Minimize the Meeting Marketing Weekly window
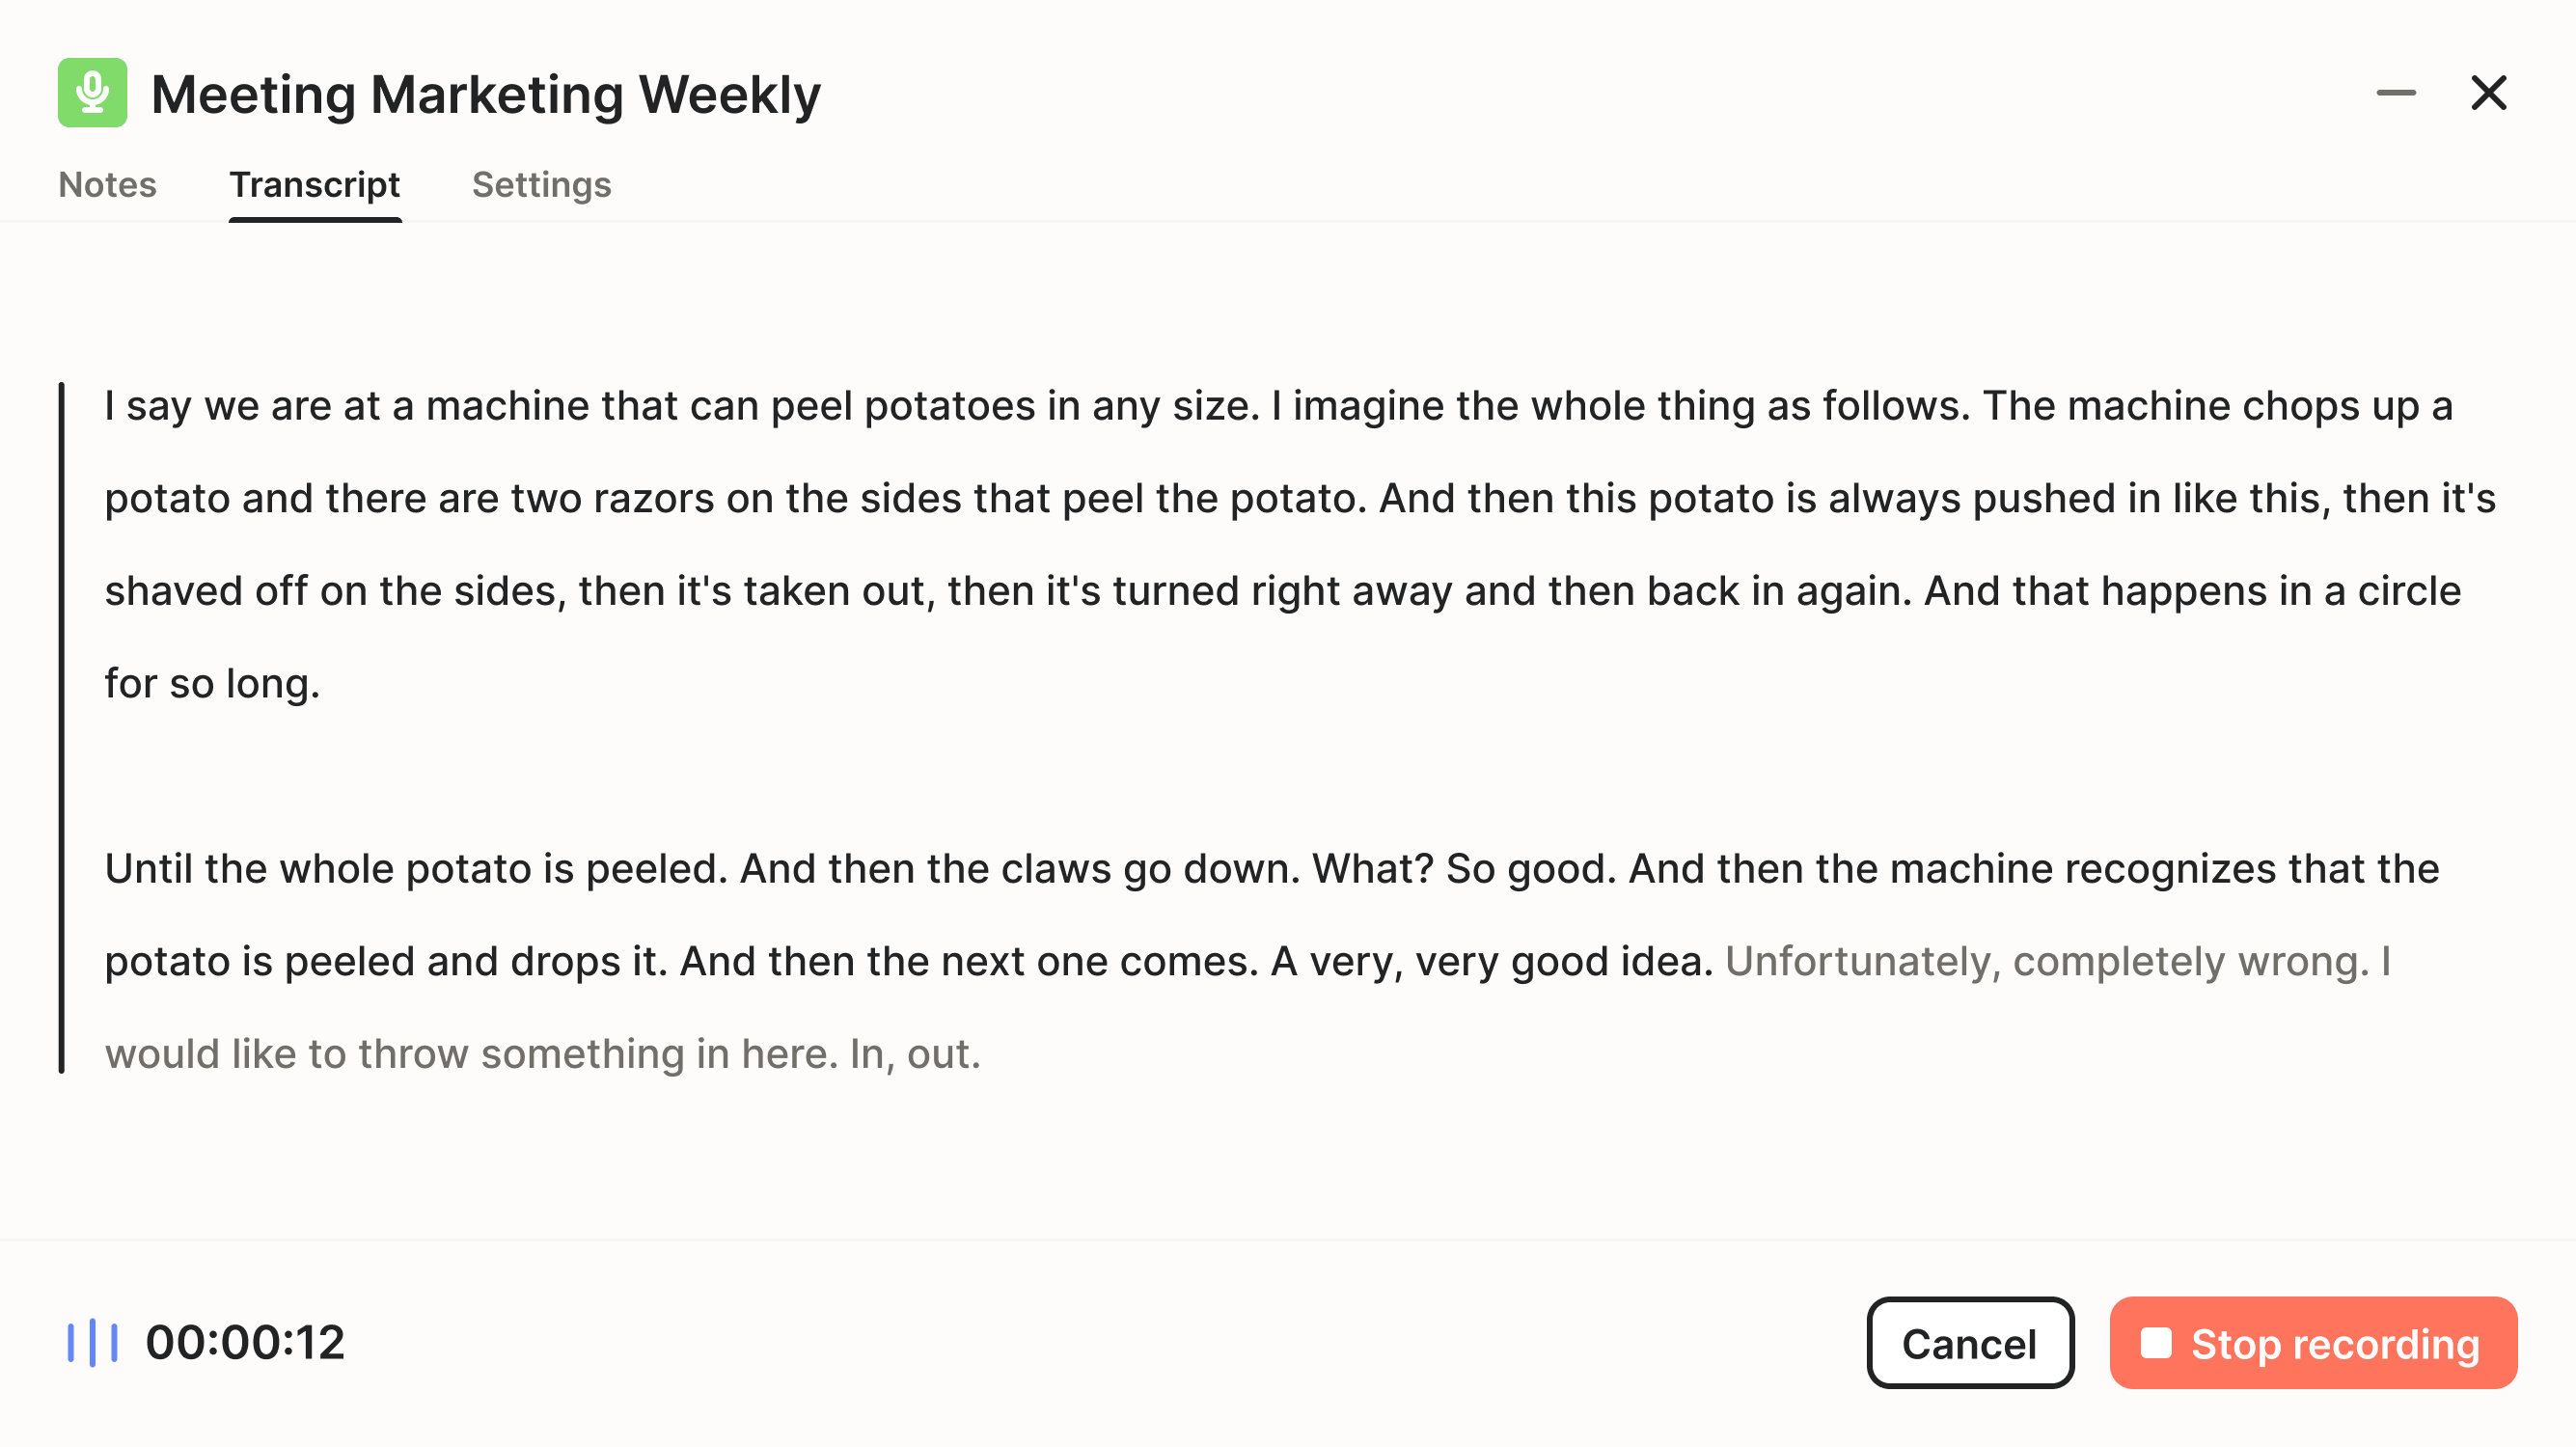The width and height of the screenshot is (2576, 1447). click(x=2397, y=93)
